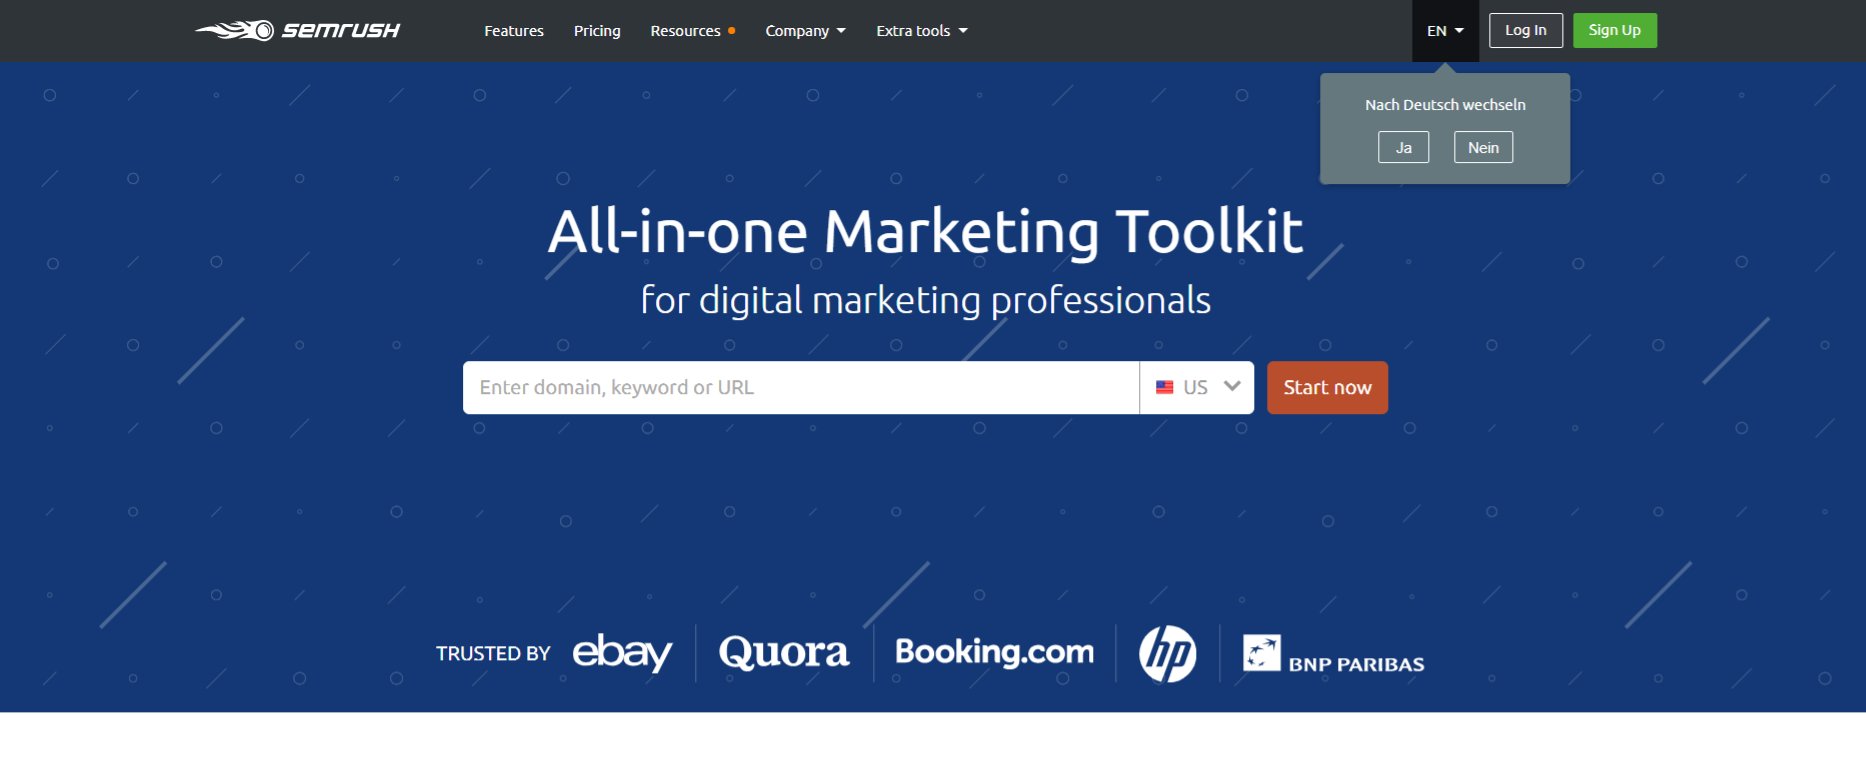Click the 'TRUSTED BY' label
Image resolution: width=1866 pixels, height=778 pixels.
(493, 654)
